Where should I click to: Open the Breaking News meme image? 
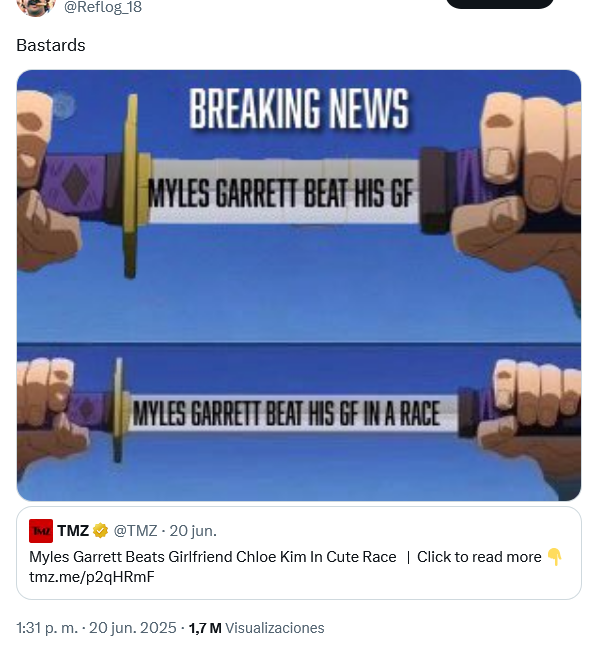tap(299, 286)
